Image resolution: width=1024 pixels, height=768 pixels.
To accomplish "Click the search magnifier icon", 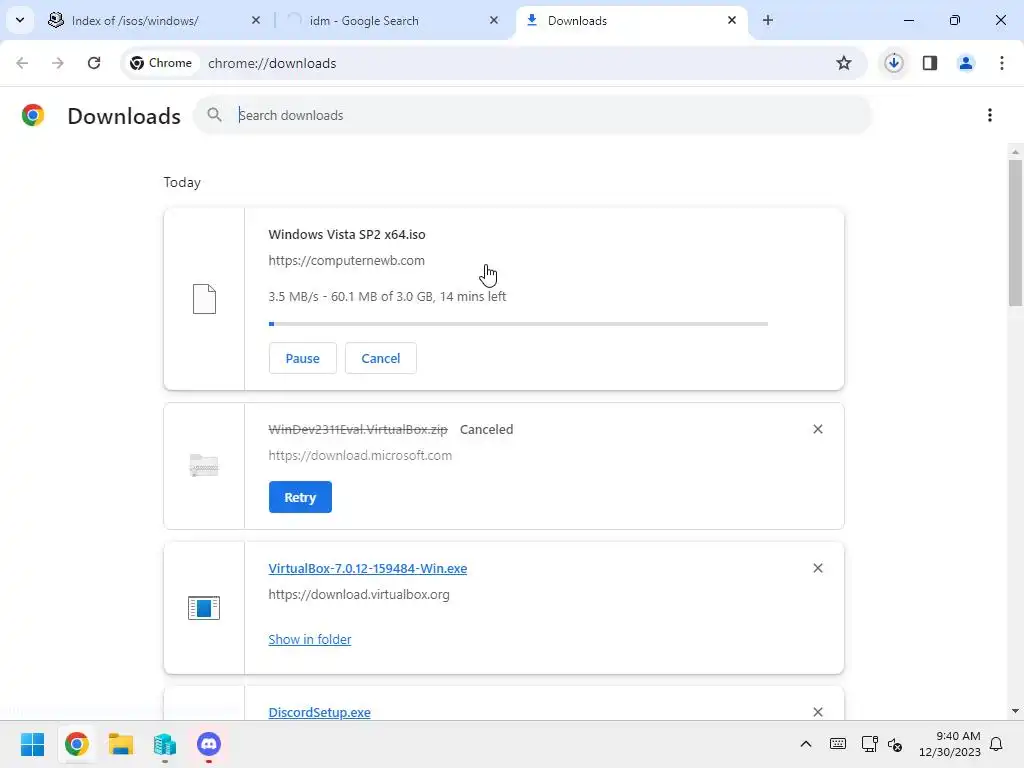I will point(214,115).
